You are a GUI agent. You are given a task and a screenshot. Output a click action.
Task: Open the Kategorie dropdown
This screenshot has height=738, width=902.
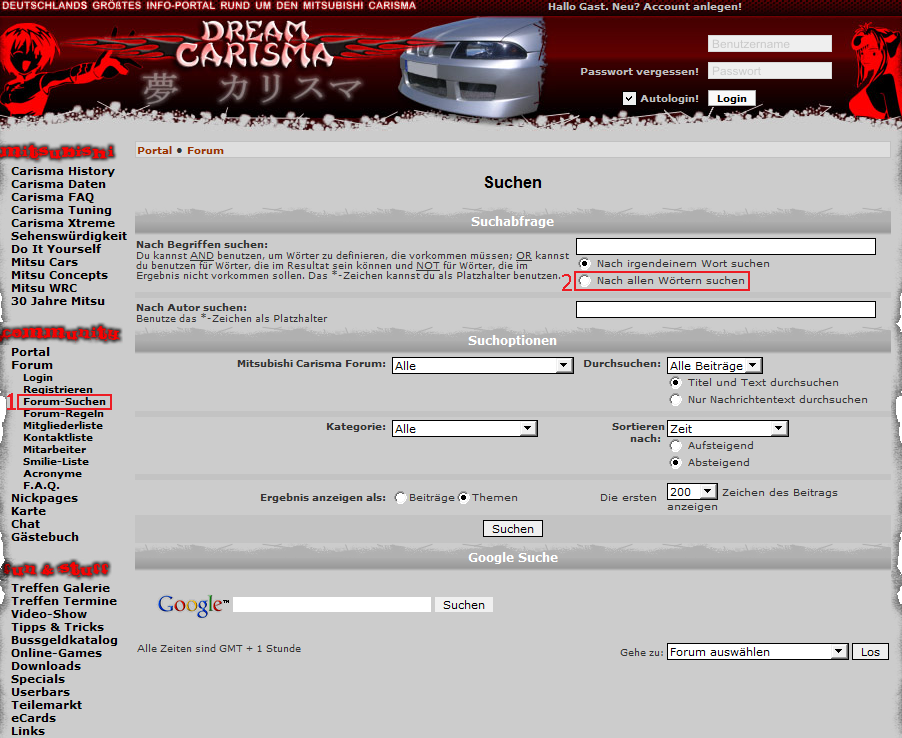pyautogui.click(x=465, y=429)
